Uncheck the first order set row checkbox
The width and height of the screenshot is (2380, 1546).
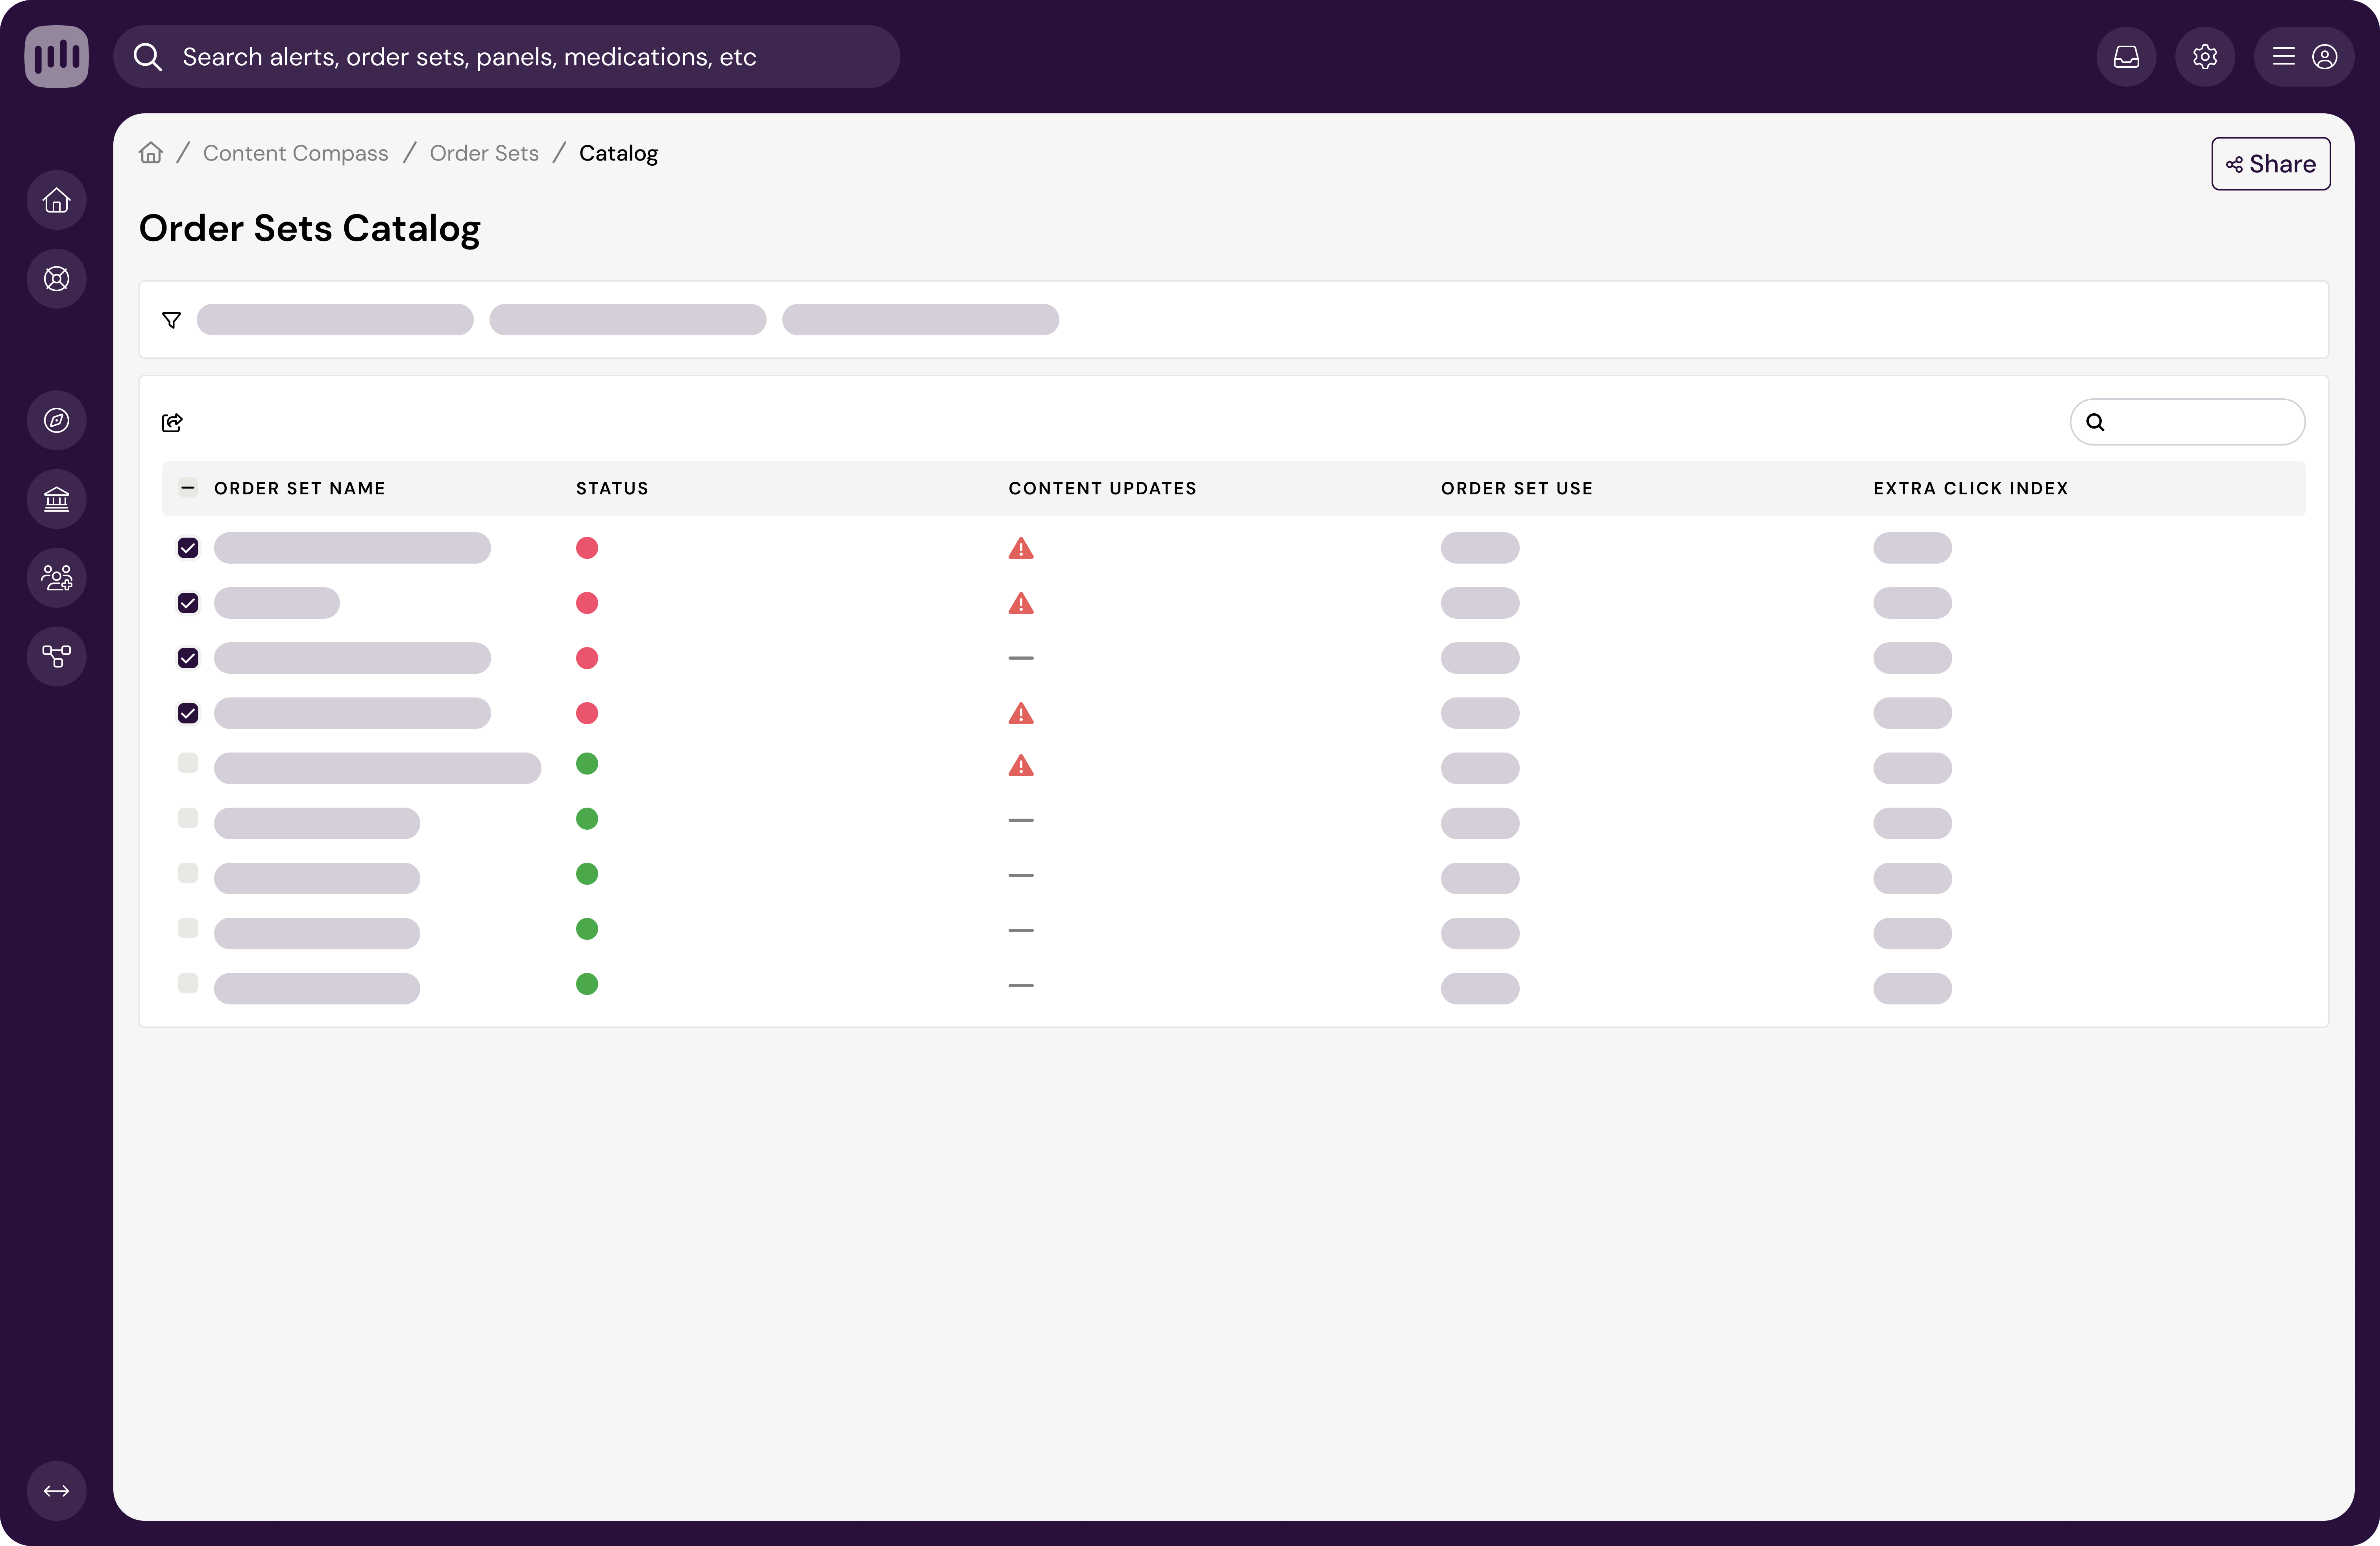[x=188, y=548]
